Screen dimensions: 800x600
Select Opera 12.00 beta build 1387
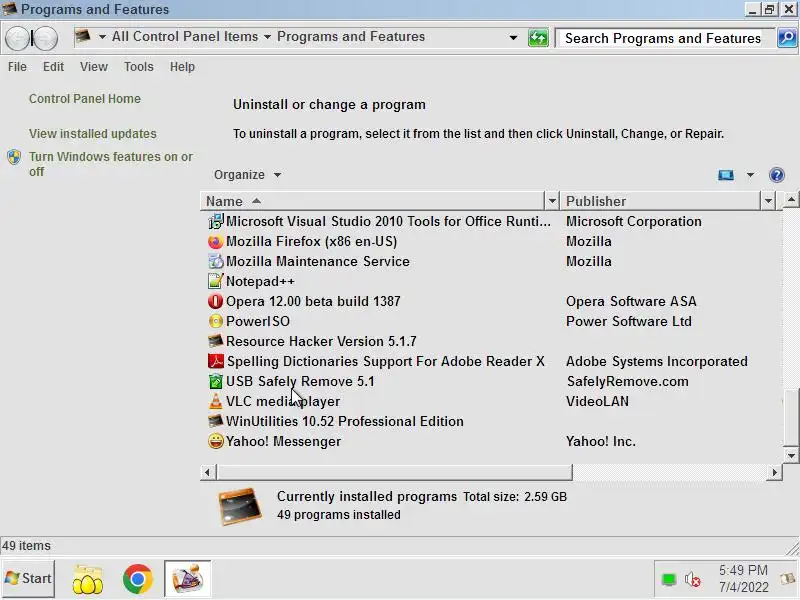313,302
